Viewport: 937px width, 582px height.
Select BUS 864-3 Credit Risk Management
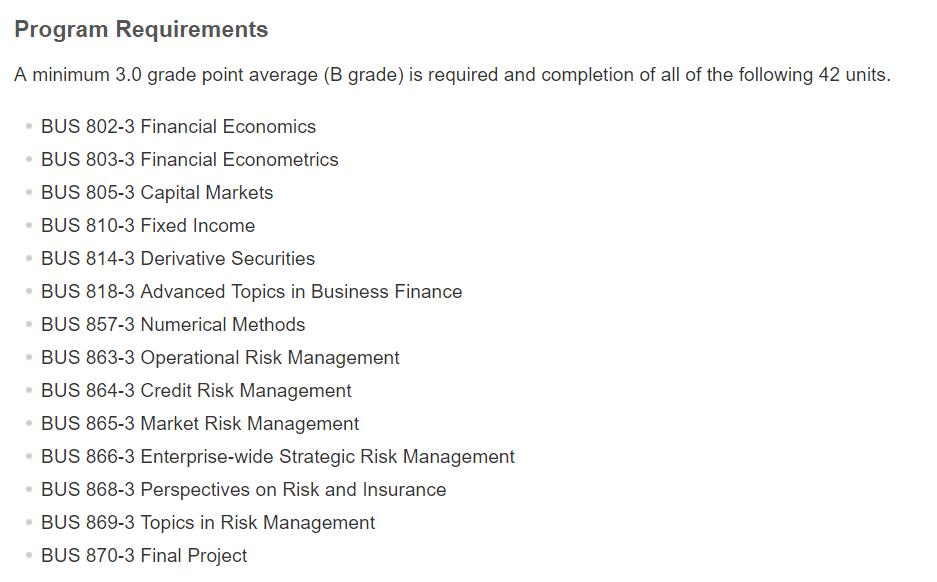pos(196,391)
